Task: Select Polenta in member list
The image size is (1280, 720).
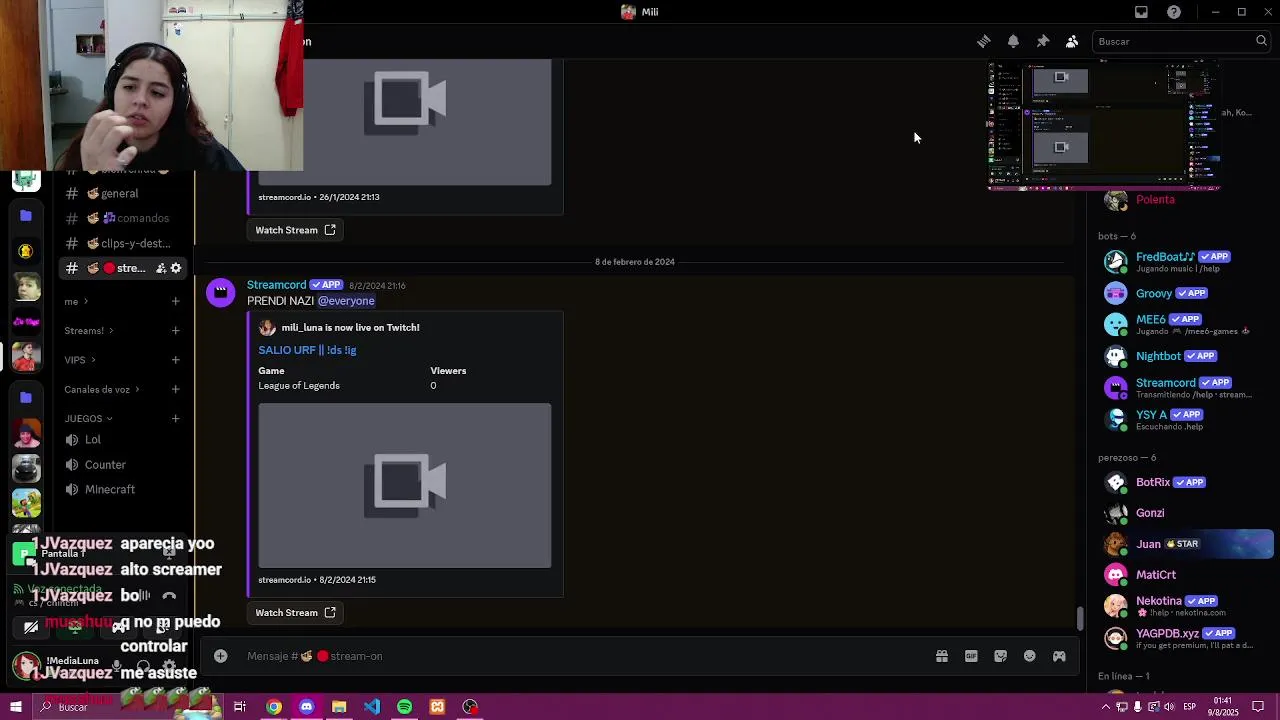Action: pos(1185,200)
